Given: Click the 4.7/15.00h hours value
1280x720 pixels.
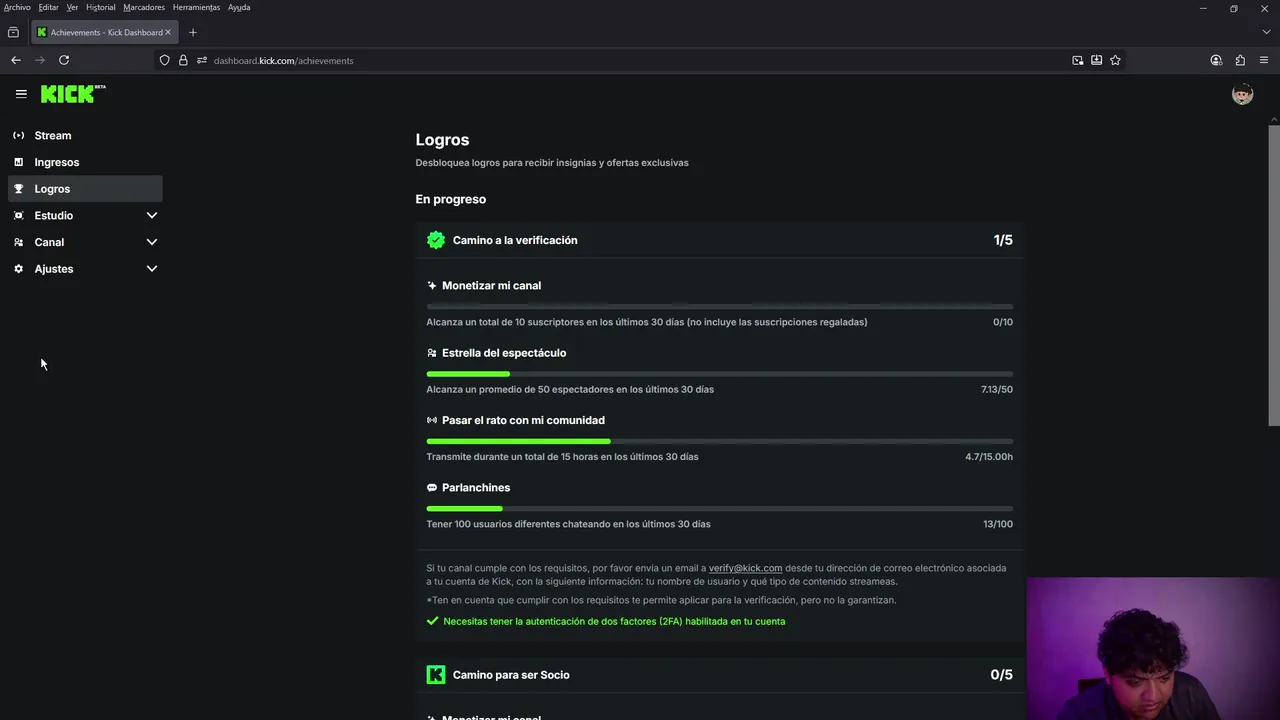Looking at the screenshot, I should click(989, 457).
